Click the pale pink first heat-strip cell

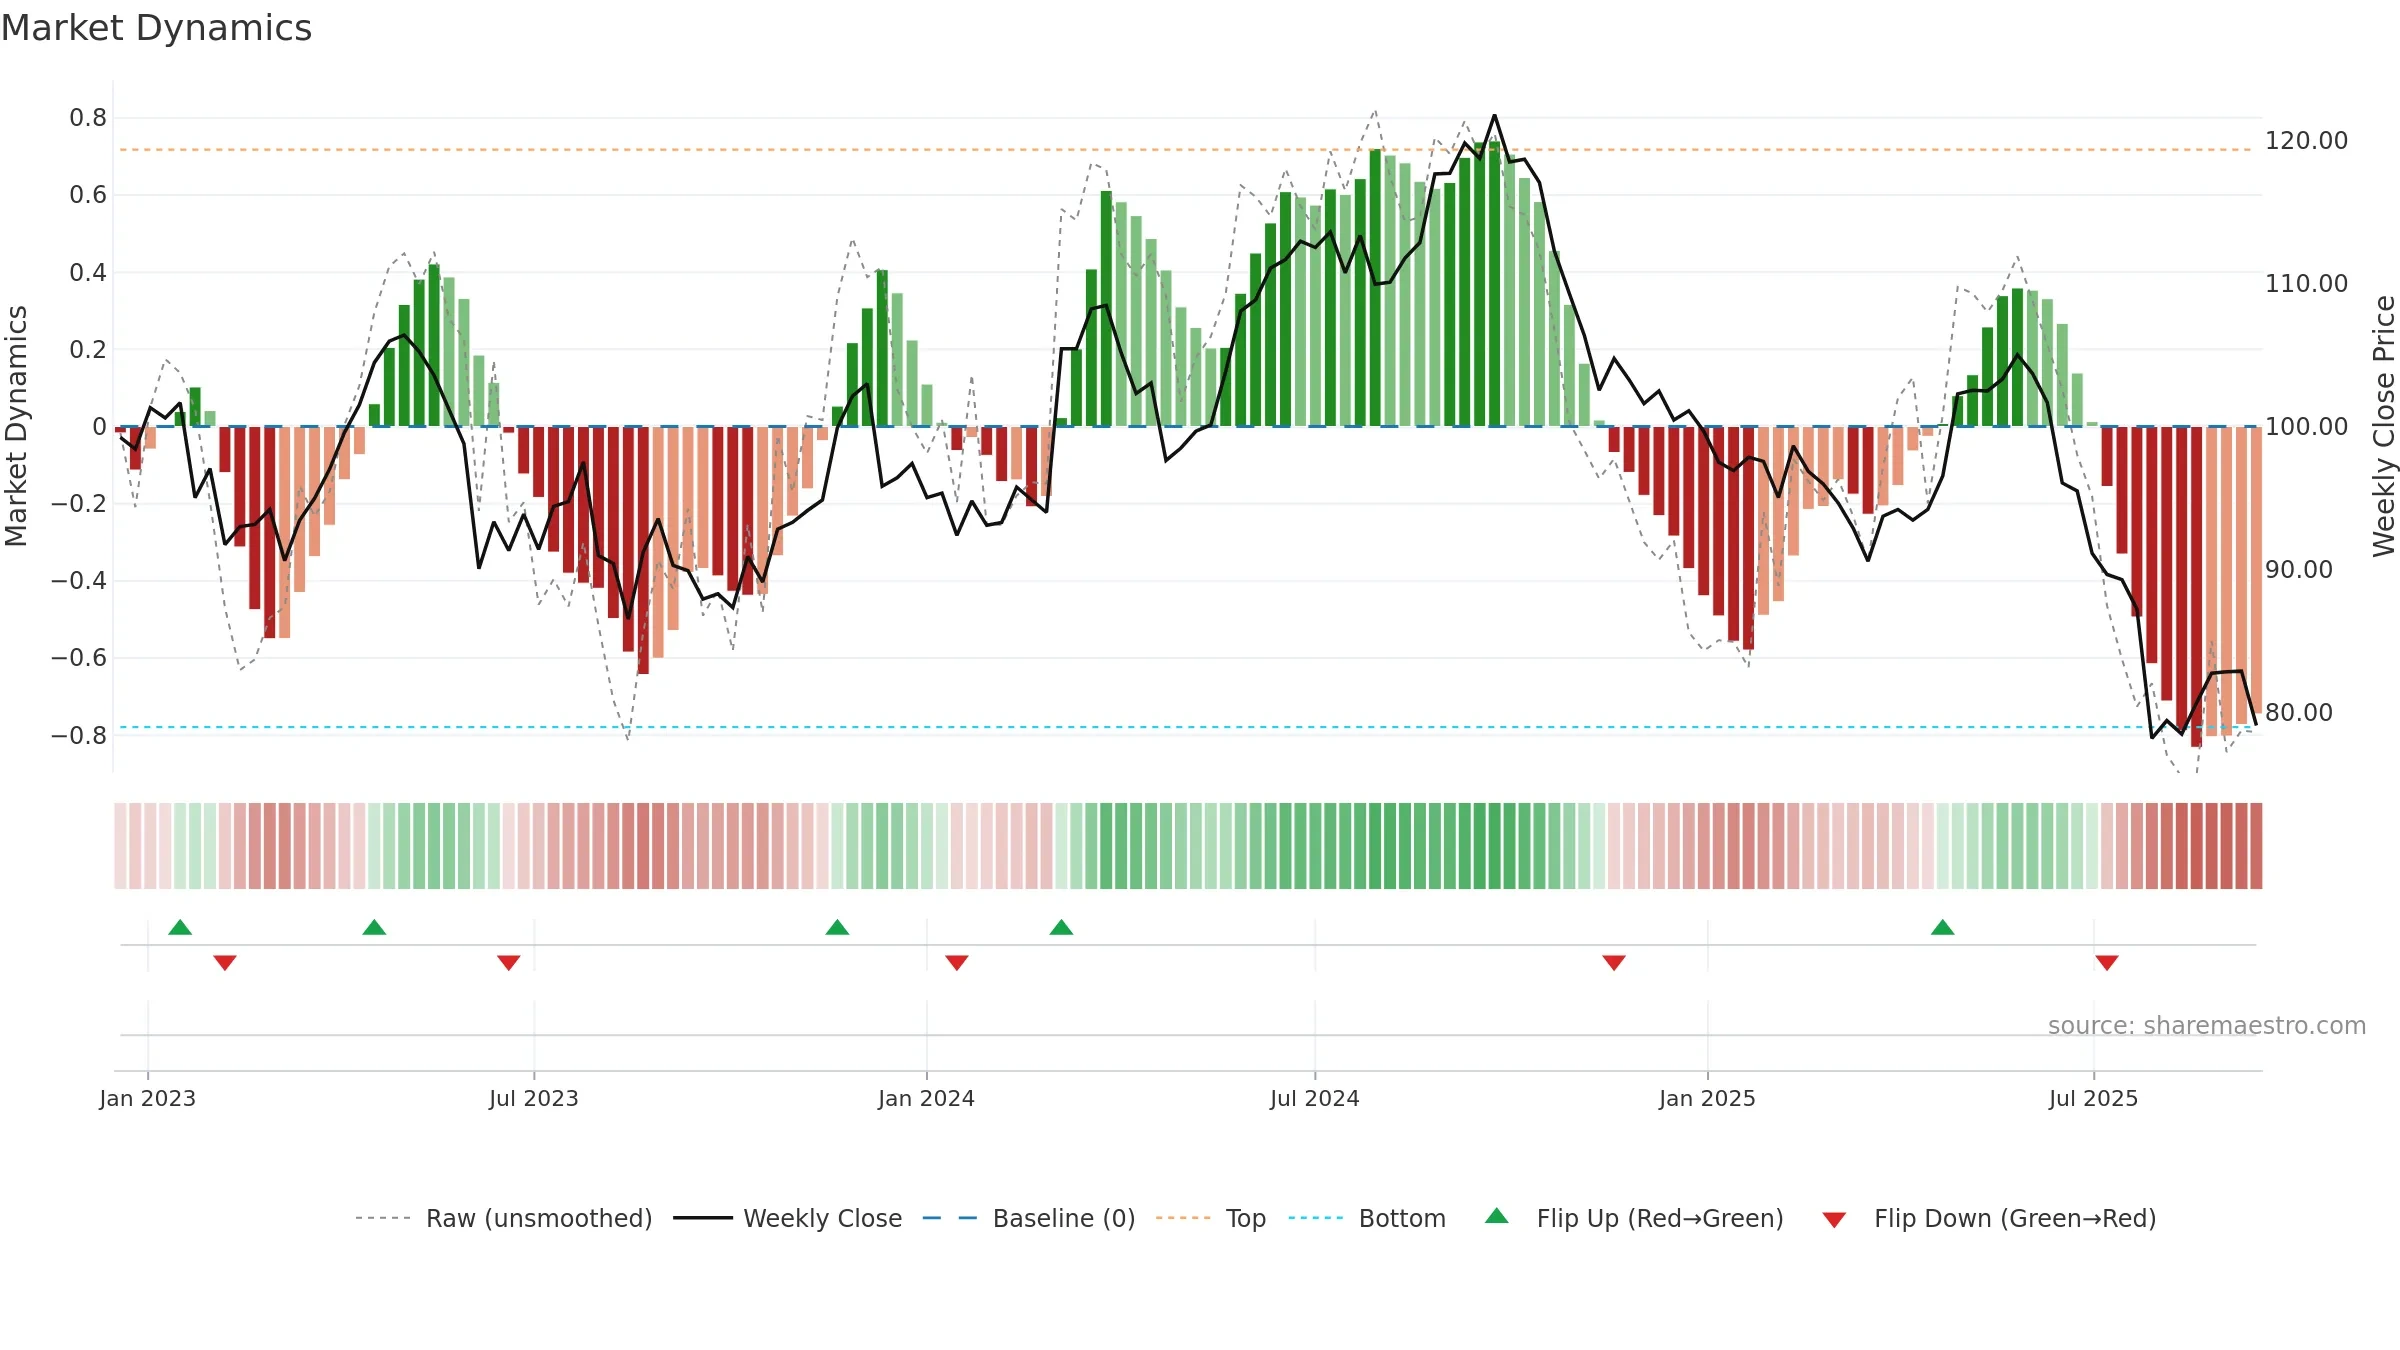[x=120, y=845]
